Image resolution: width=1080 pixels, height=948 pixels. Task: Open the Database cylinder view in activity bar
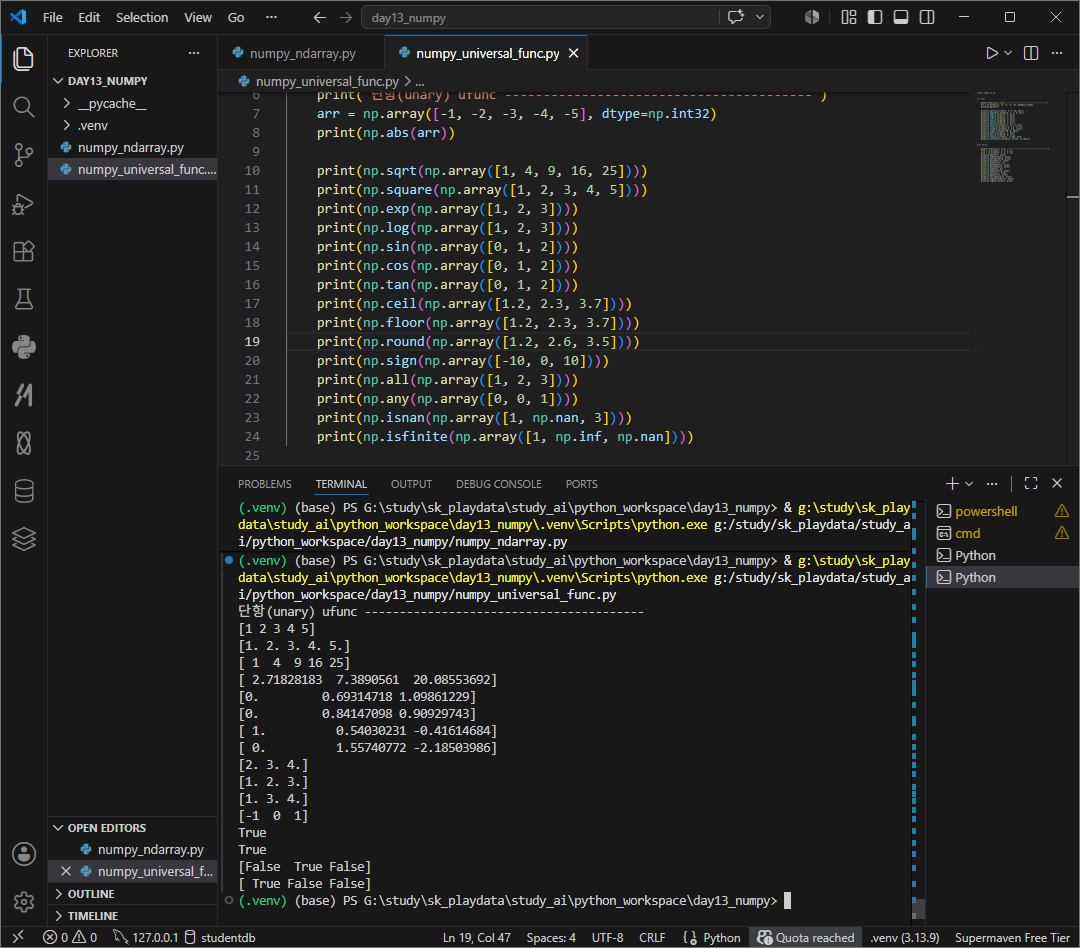[x=23, y=491]
